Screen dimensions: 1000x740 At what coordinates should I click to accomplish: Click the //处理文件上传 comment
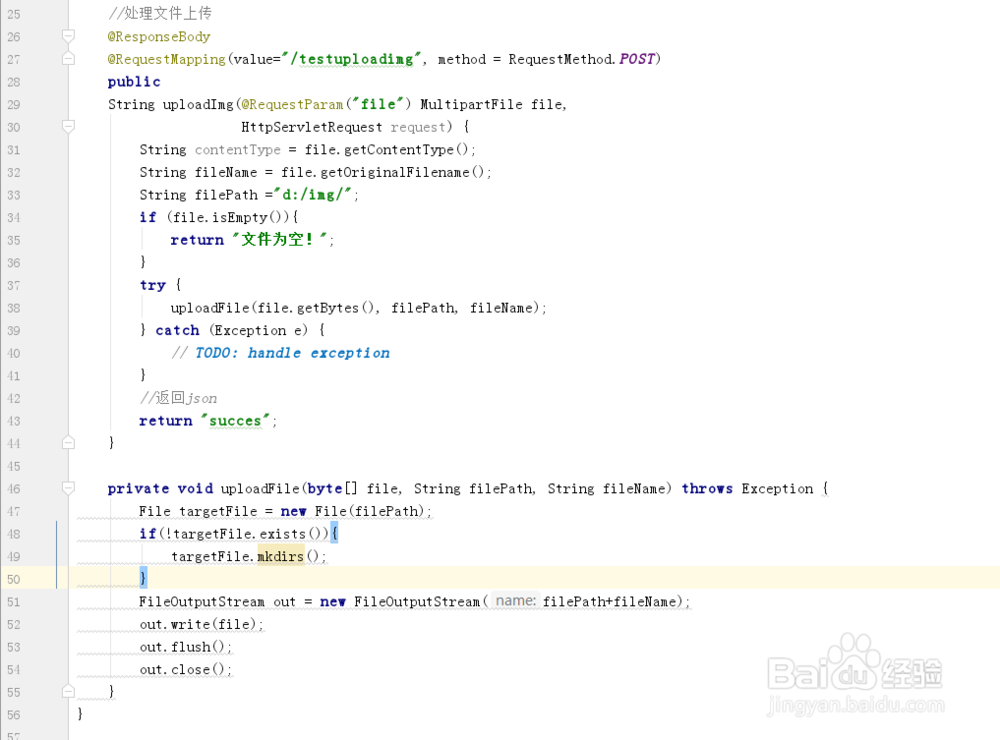[159, 13]
